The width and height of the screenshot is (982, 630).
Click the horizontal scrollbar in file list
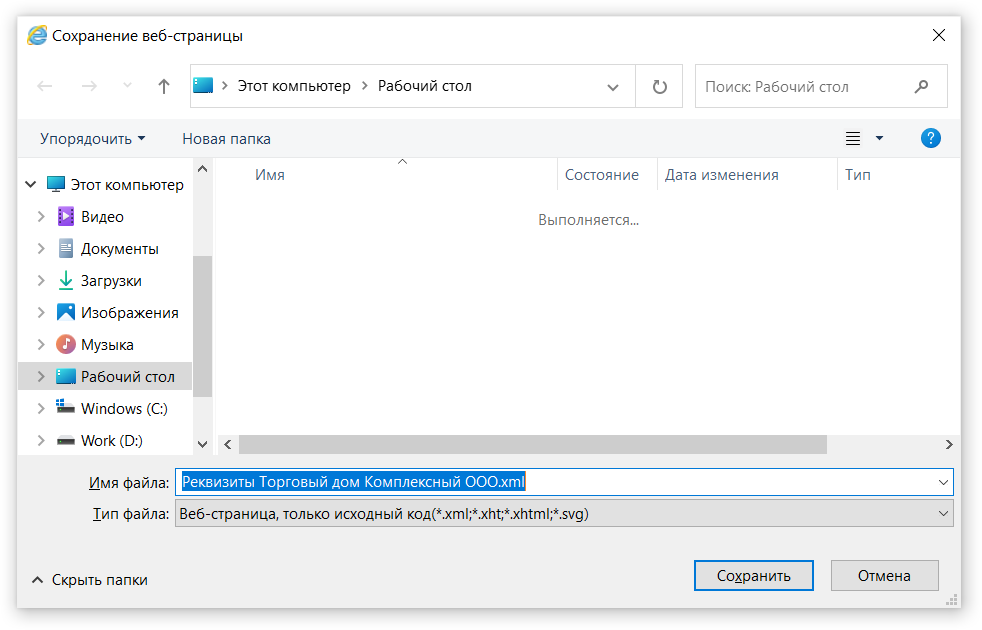532,444
